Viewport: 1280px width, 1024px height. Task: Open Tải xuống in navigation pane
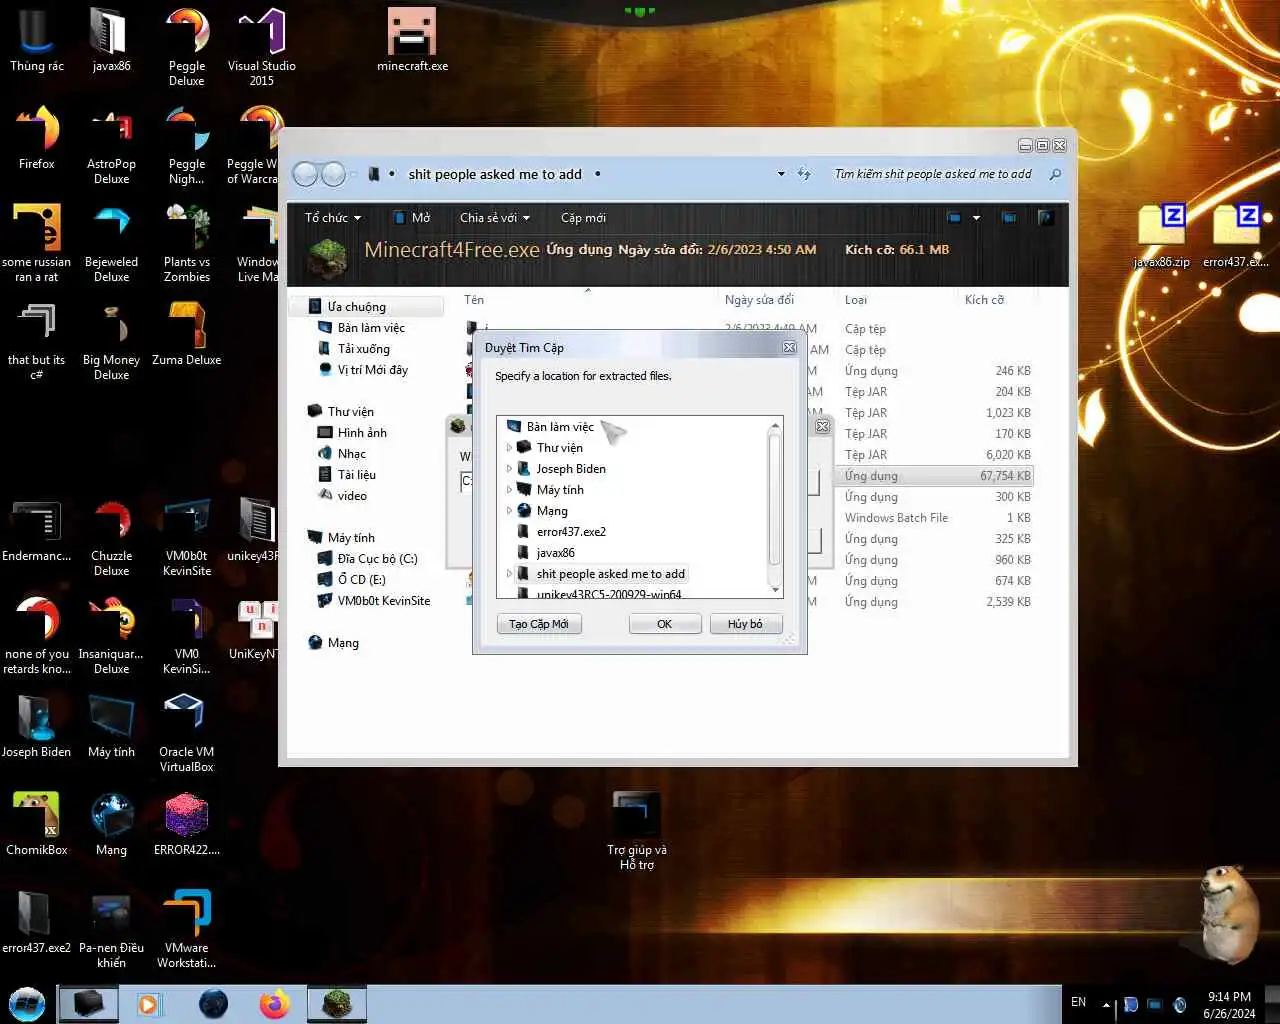tap(364, 349)
